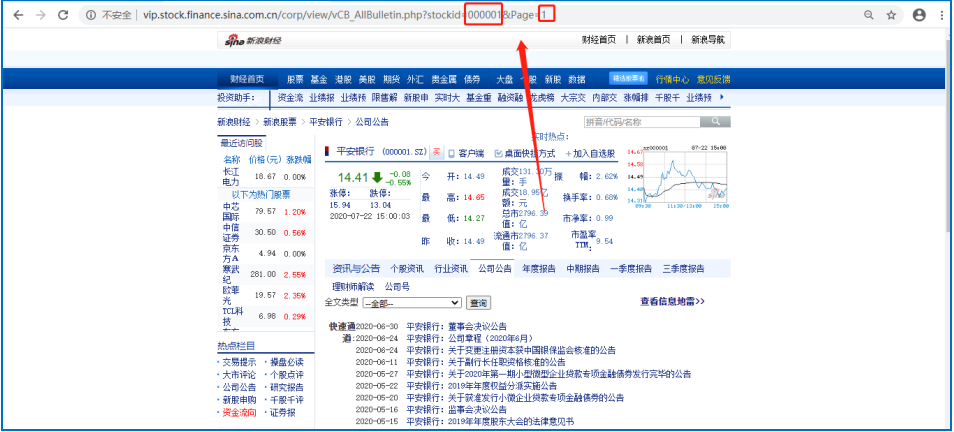Open the 美股 nav item
The image size is (954, 432).
(367, 79)
